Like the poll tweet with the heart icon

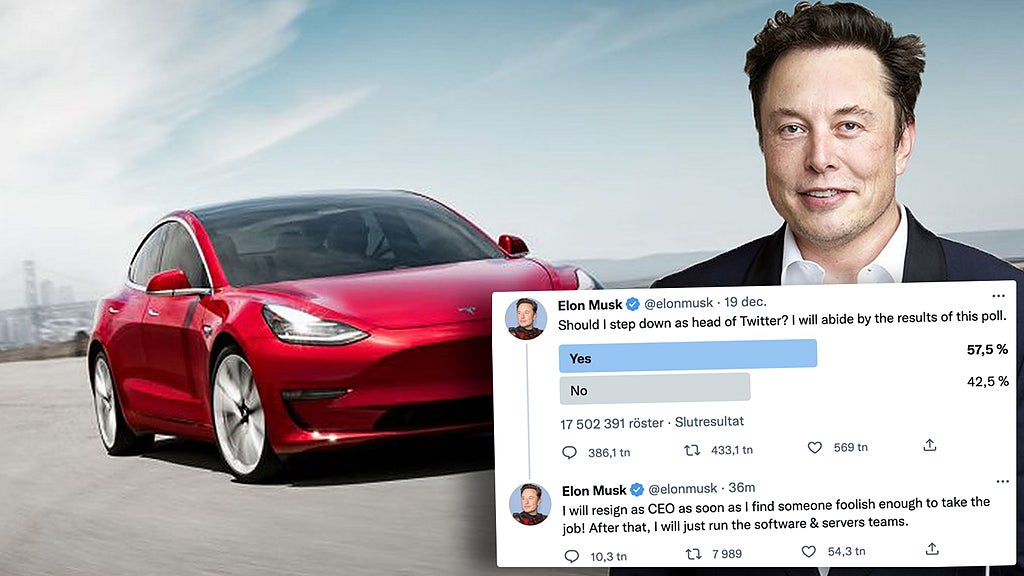[814, 447]
